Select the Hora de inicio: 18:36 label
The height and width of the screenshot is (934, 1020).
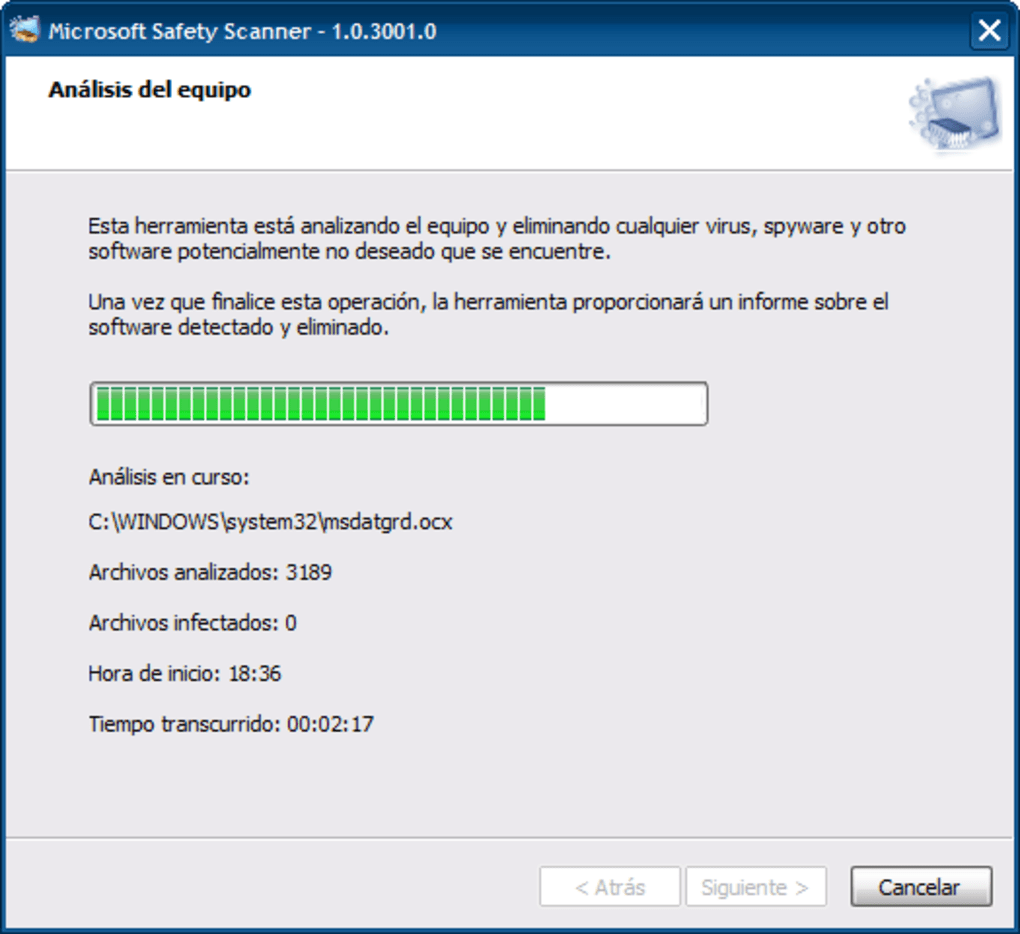click(x=185, y=673)
